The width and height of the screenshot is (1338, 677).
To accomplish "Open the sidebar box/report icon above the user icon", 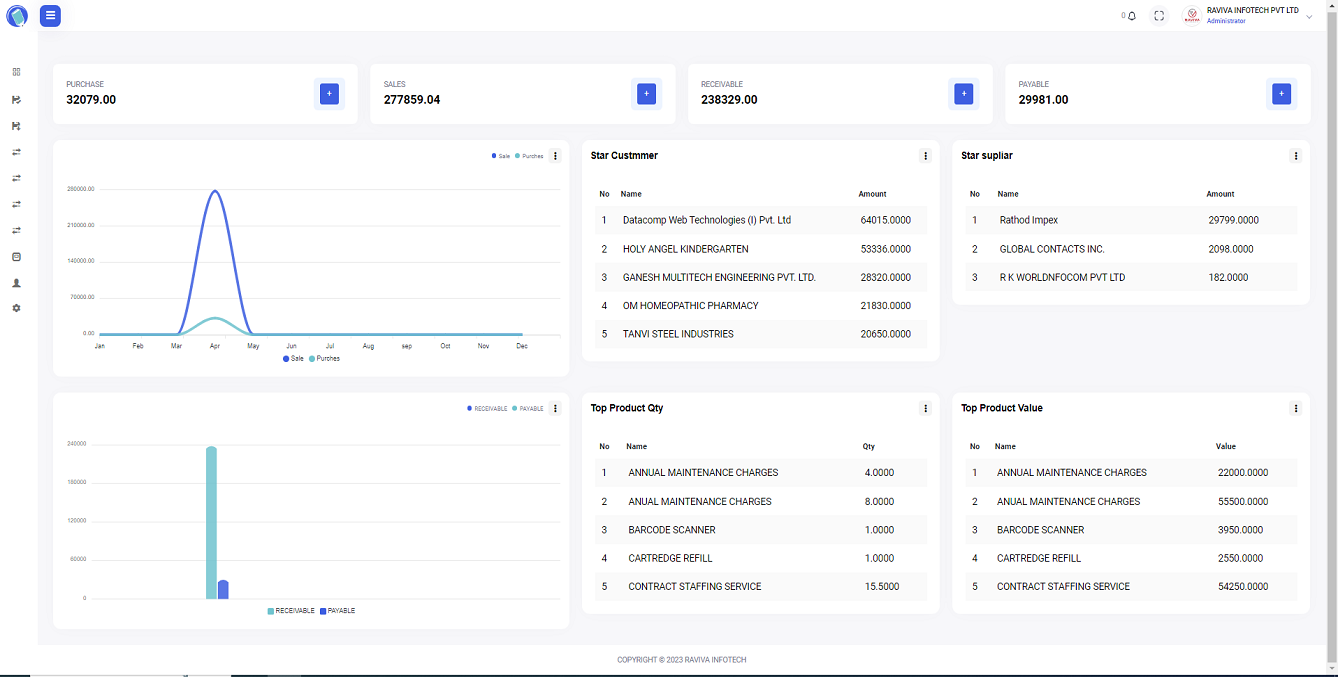I will point(16,257).
